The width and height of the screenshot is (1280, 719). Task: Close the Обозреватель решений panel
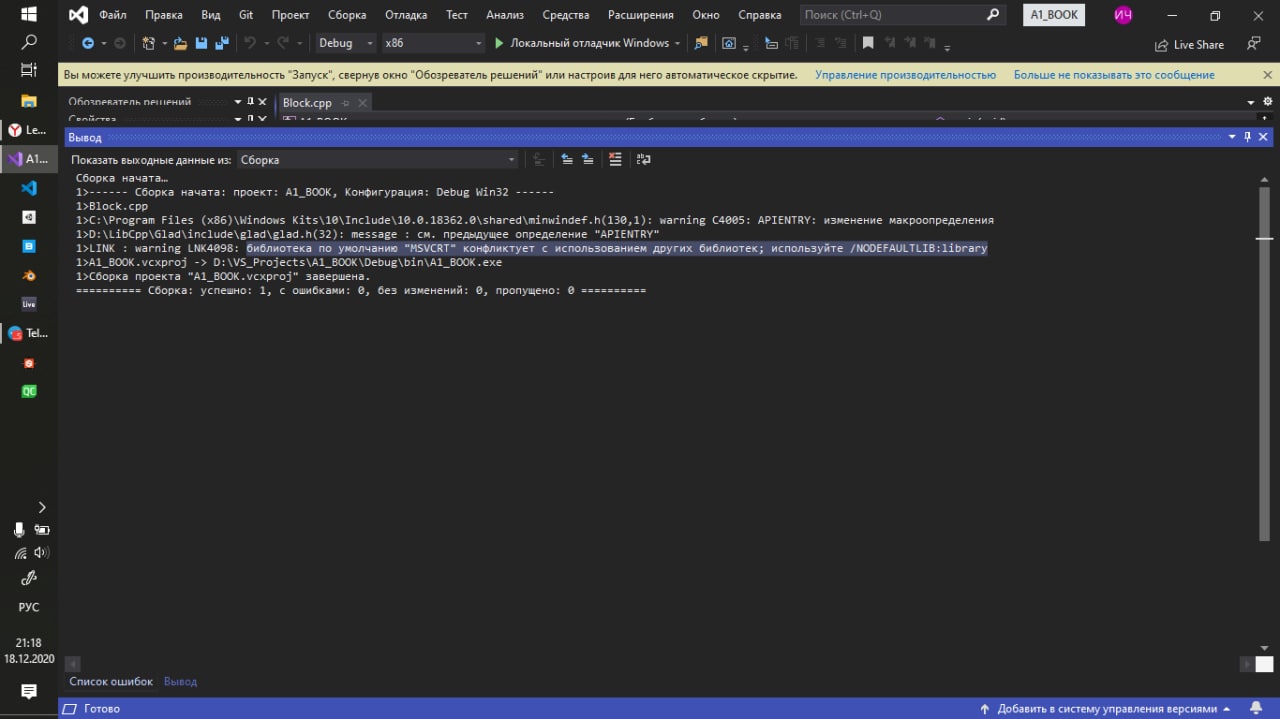click(x=263, y=102)
